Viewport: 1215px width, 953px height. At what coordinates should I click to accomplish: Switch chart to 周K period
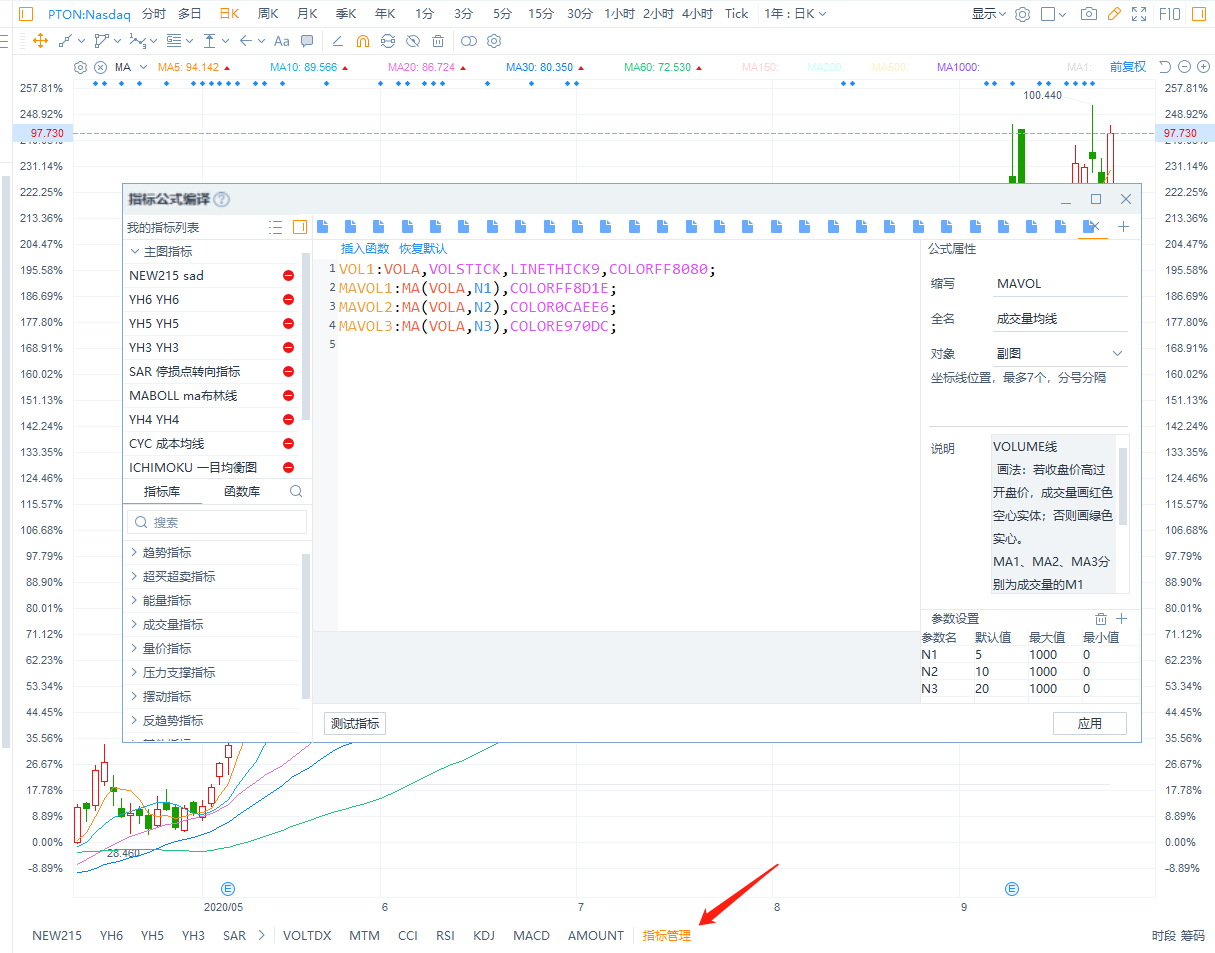pos(268,14)
